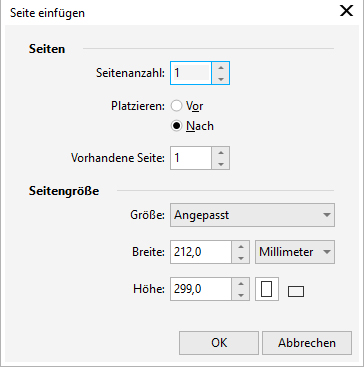
Task: Click the Vorhandene Seite label
Action: [x=118, y=158]
